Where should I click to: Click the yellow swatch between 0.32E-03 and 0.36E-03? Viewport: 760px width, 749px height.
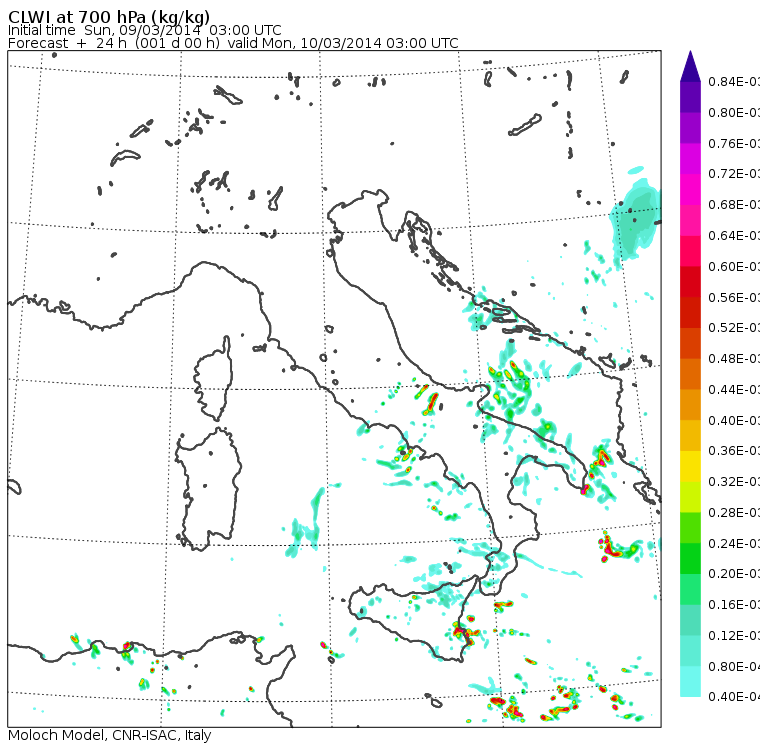[x=690, y=466]
